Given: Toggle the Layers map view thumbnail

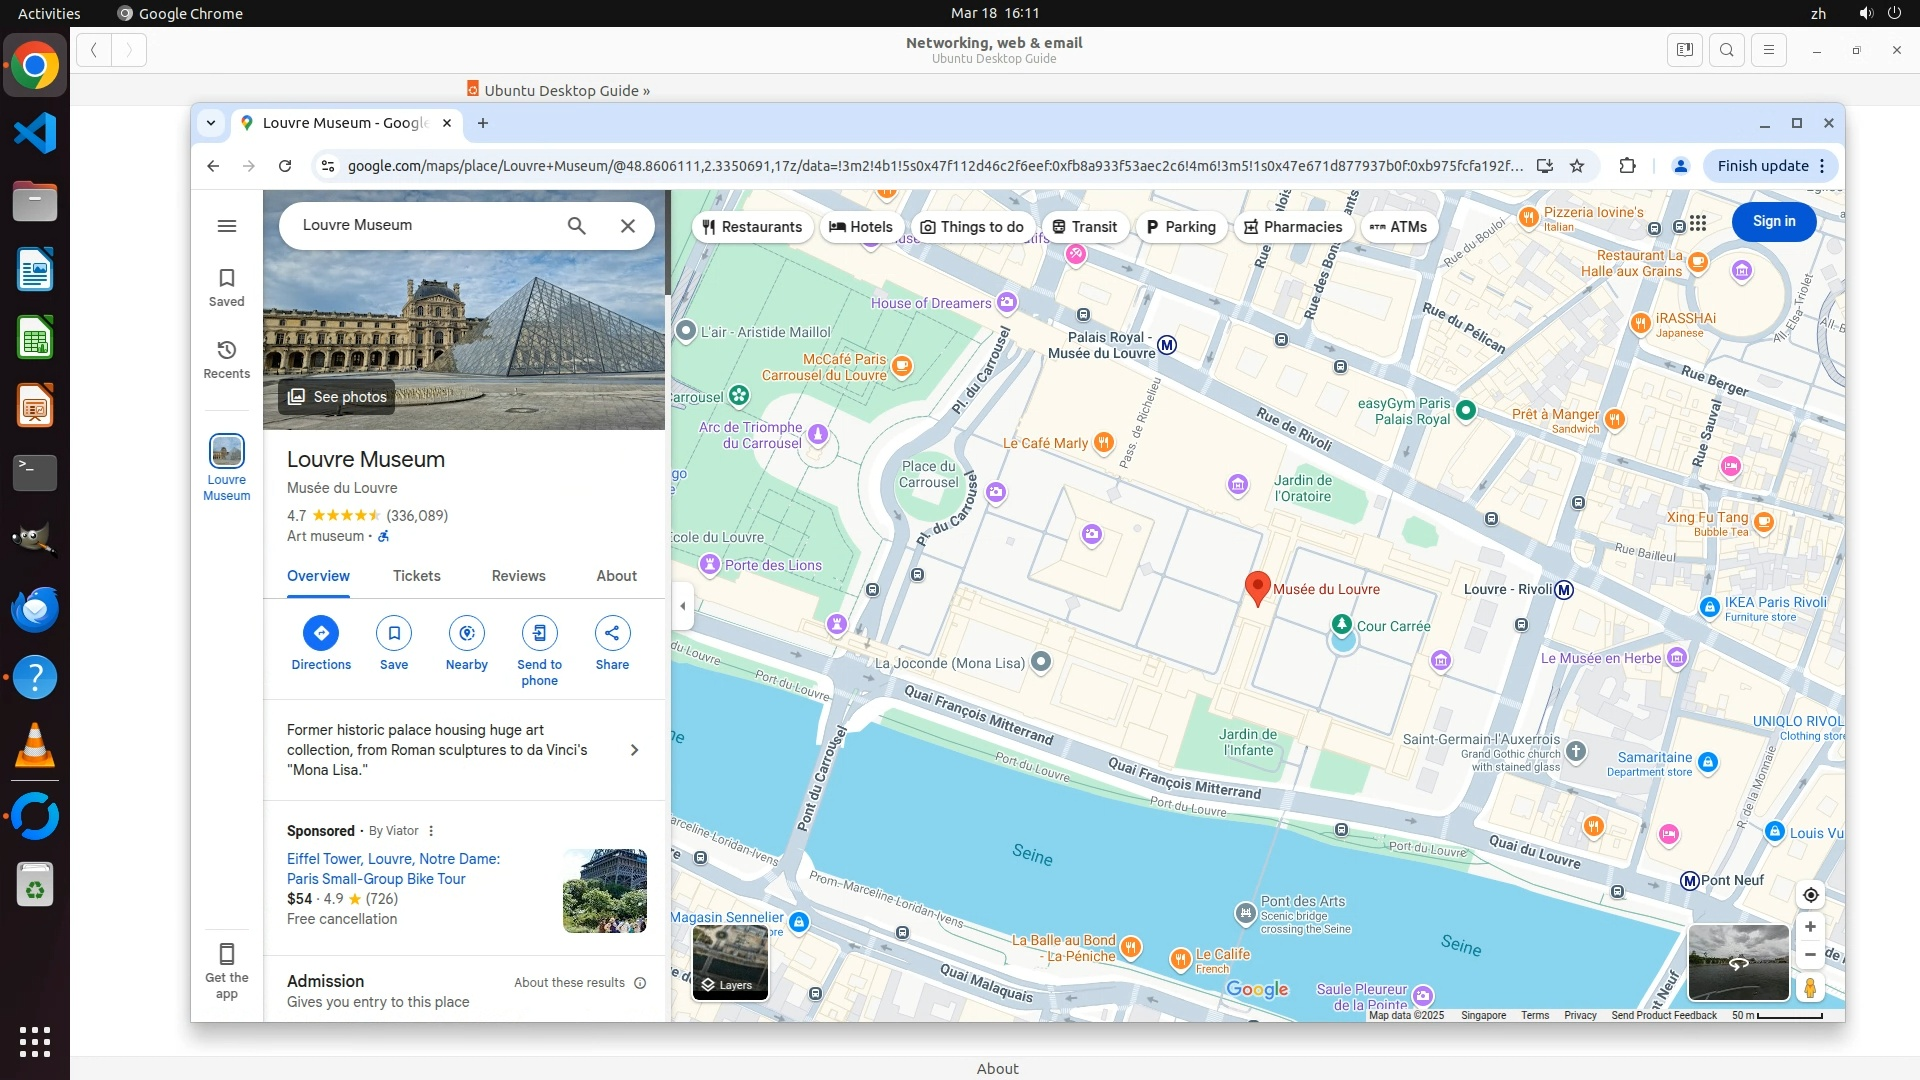Looking at the screenshot, I should coord(730,962).
